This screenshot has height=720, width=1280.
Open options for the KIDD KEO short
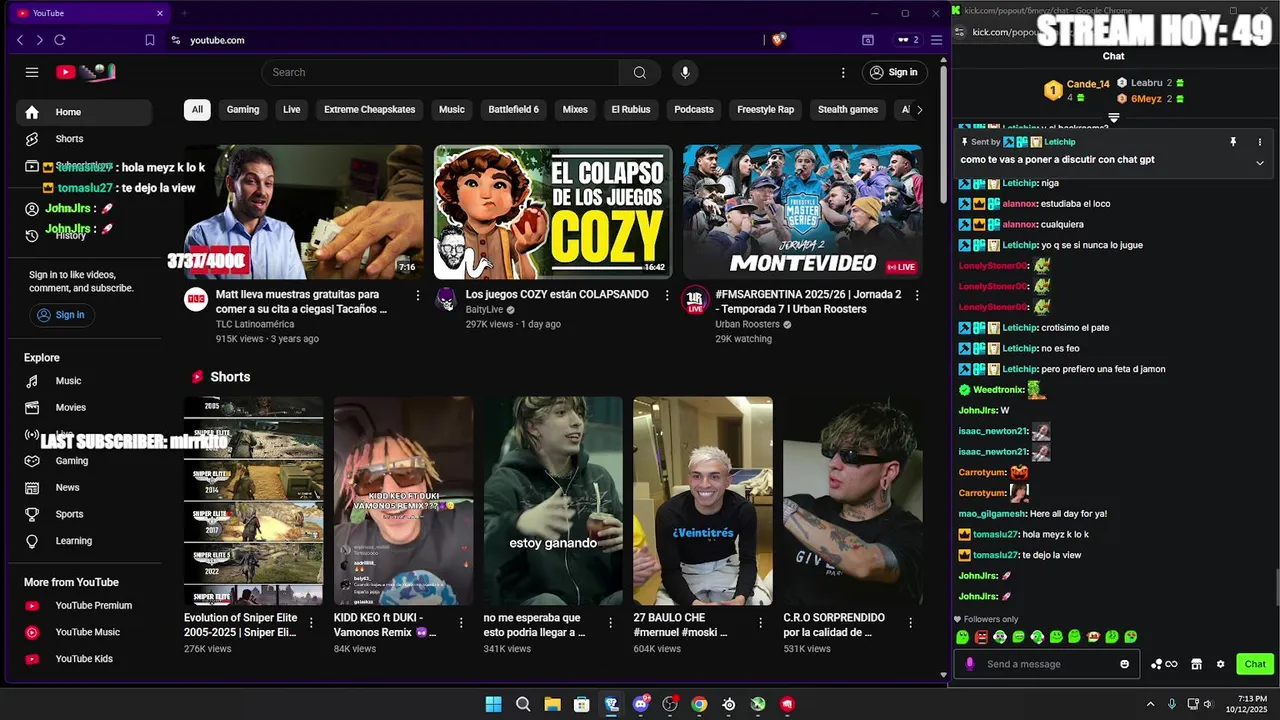point(461,622)
